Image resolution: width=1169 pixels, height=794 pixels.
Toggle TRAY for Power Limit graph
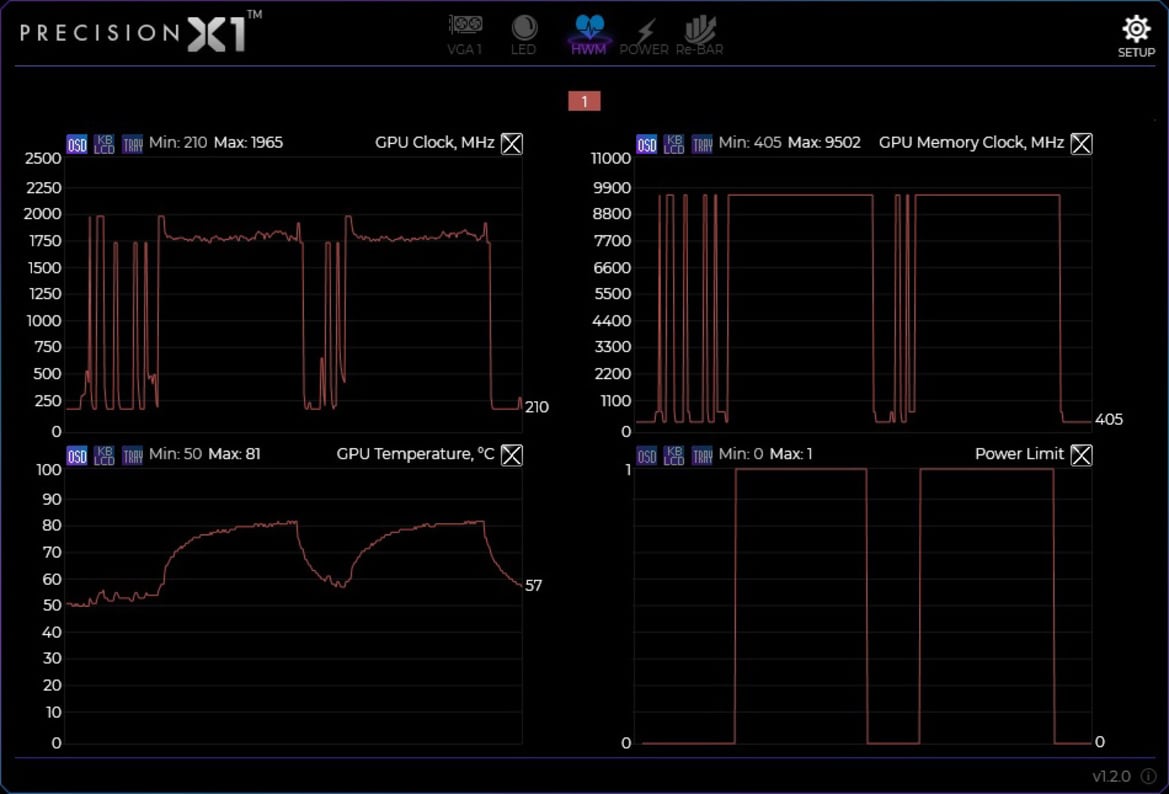tap(702, 456)
